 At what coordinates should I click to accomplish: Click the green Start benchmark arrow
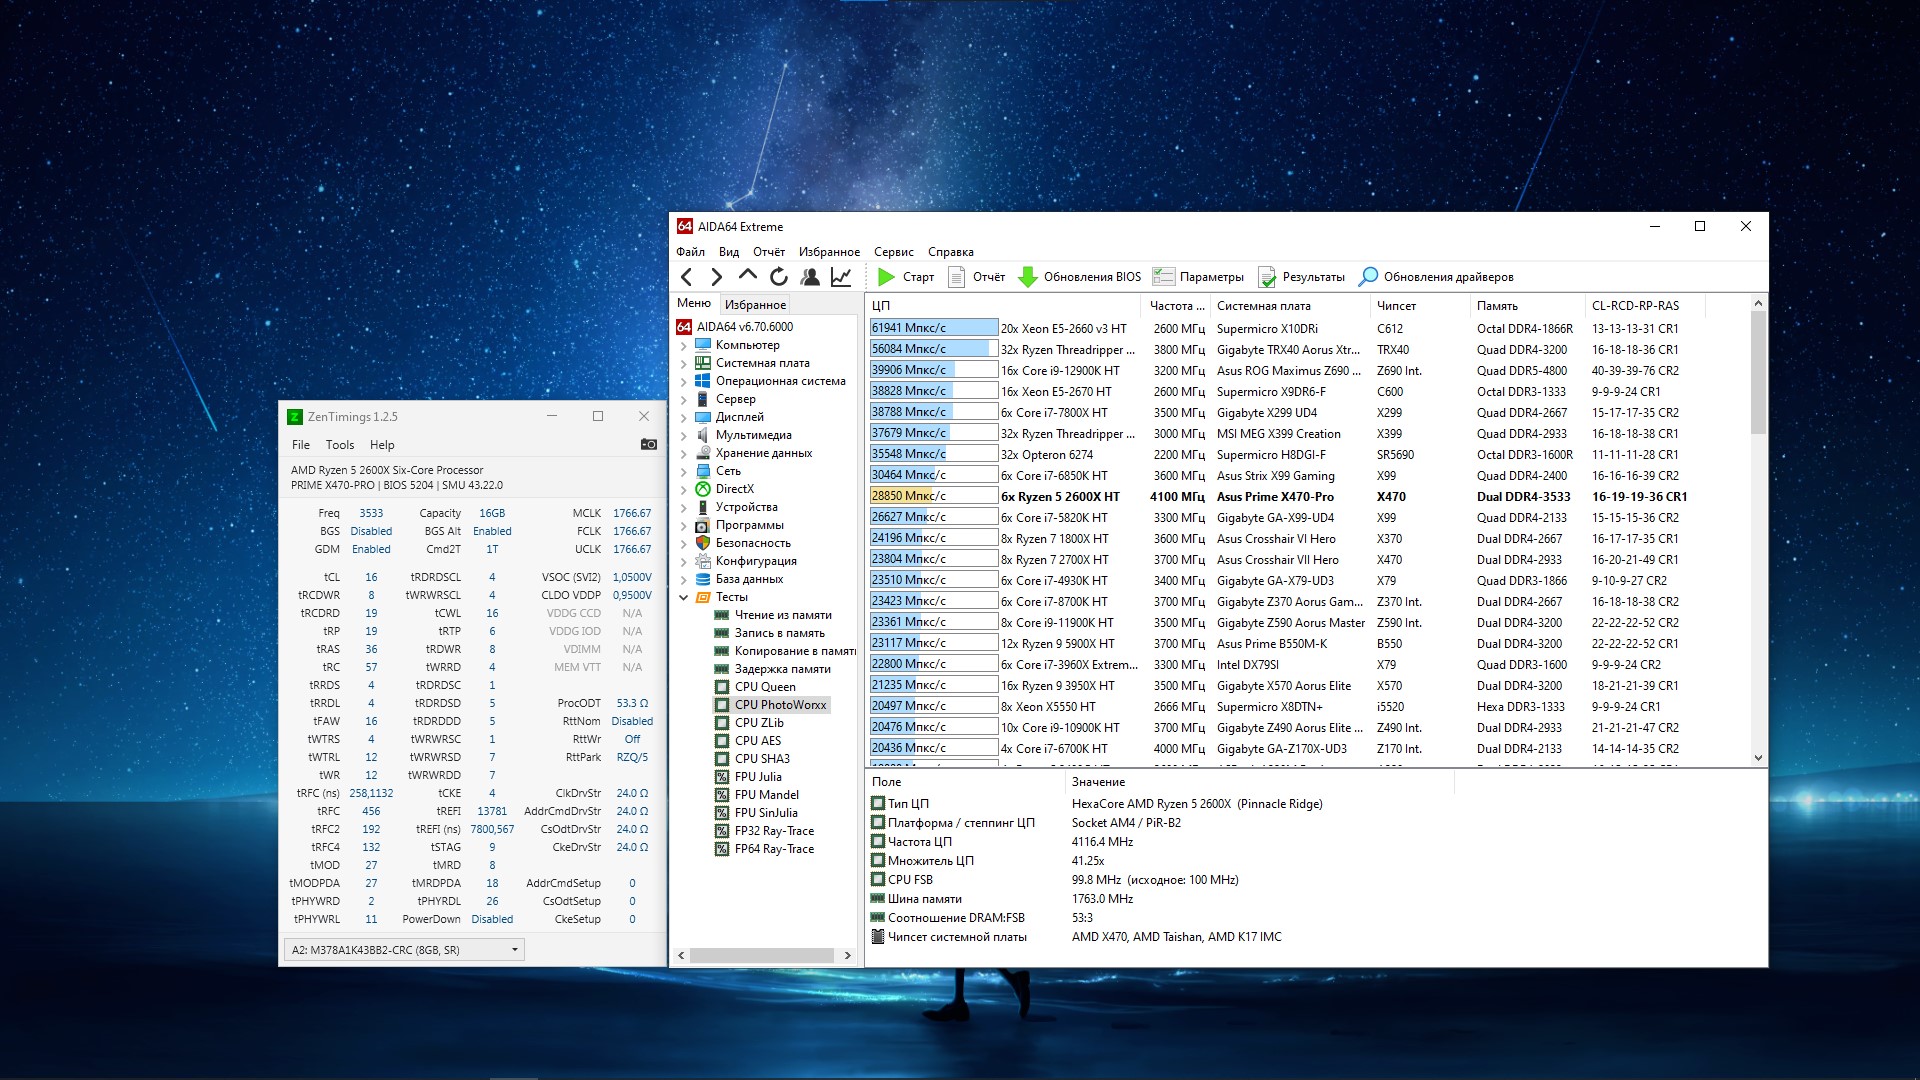pos(886,277)
